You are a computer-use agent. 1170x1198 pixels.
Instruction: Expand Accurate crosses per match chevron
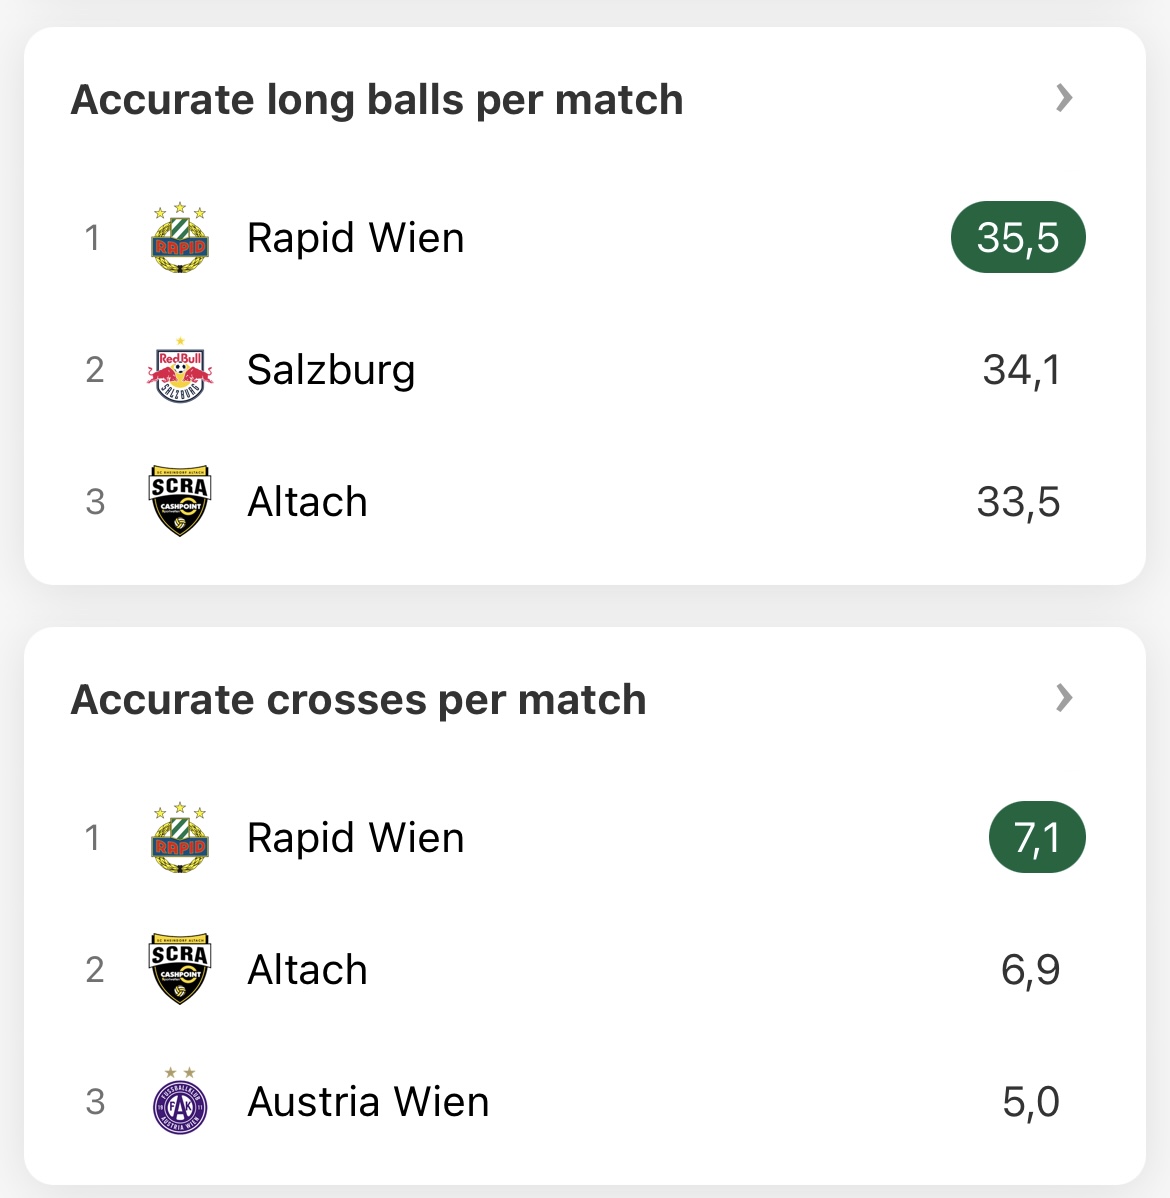click(1064, 698)
